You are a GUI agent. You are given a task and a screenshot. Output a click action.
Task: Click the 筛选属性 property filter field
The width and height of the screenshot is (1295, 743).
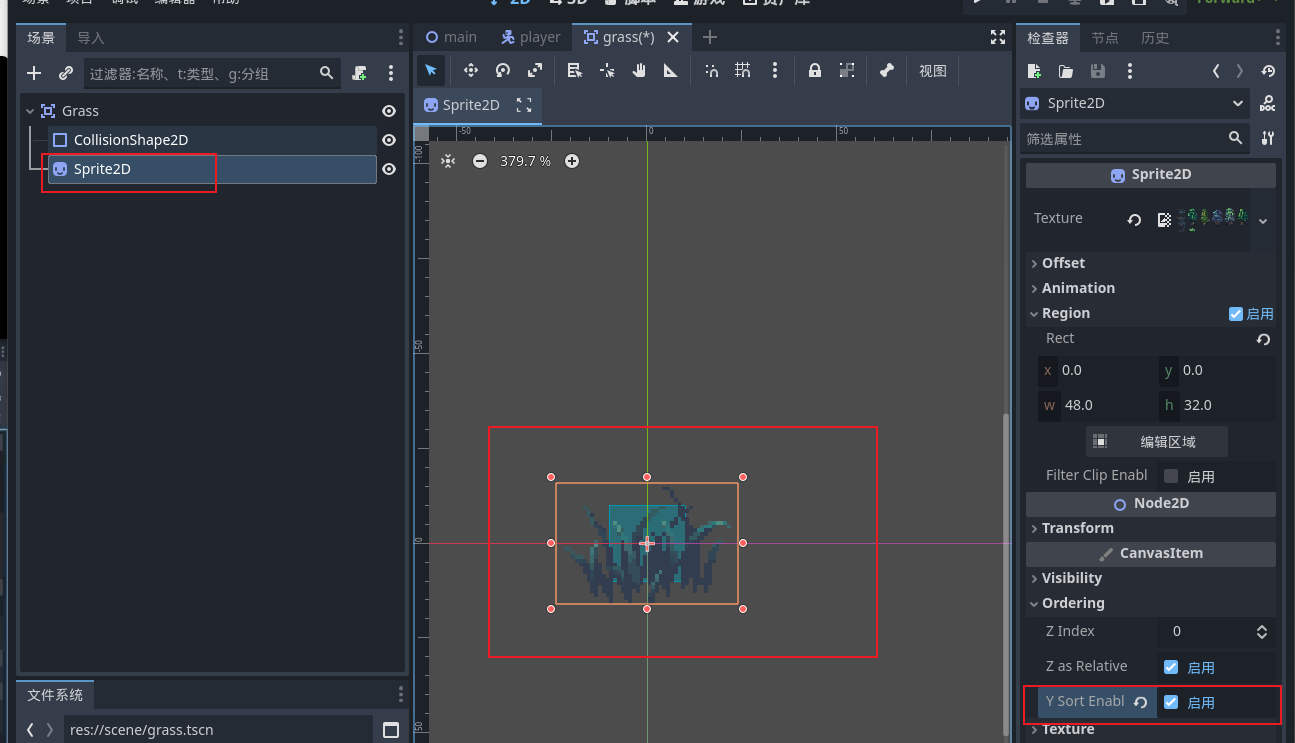[1135, 139]
